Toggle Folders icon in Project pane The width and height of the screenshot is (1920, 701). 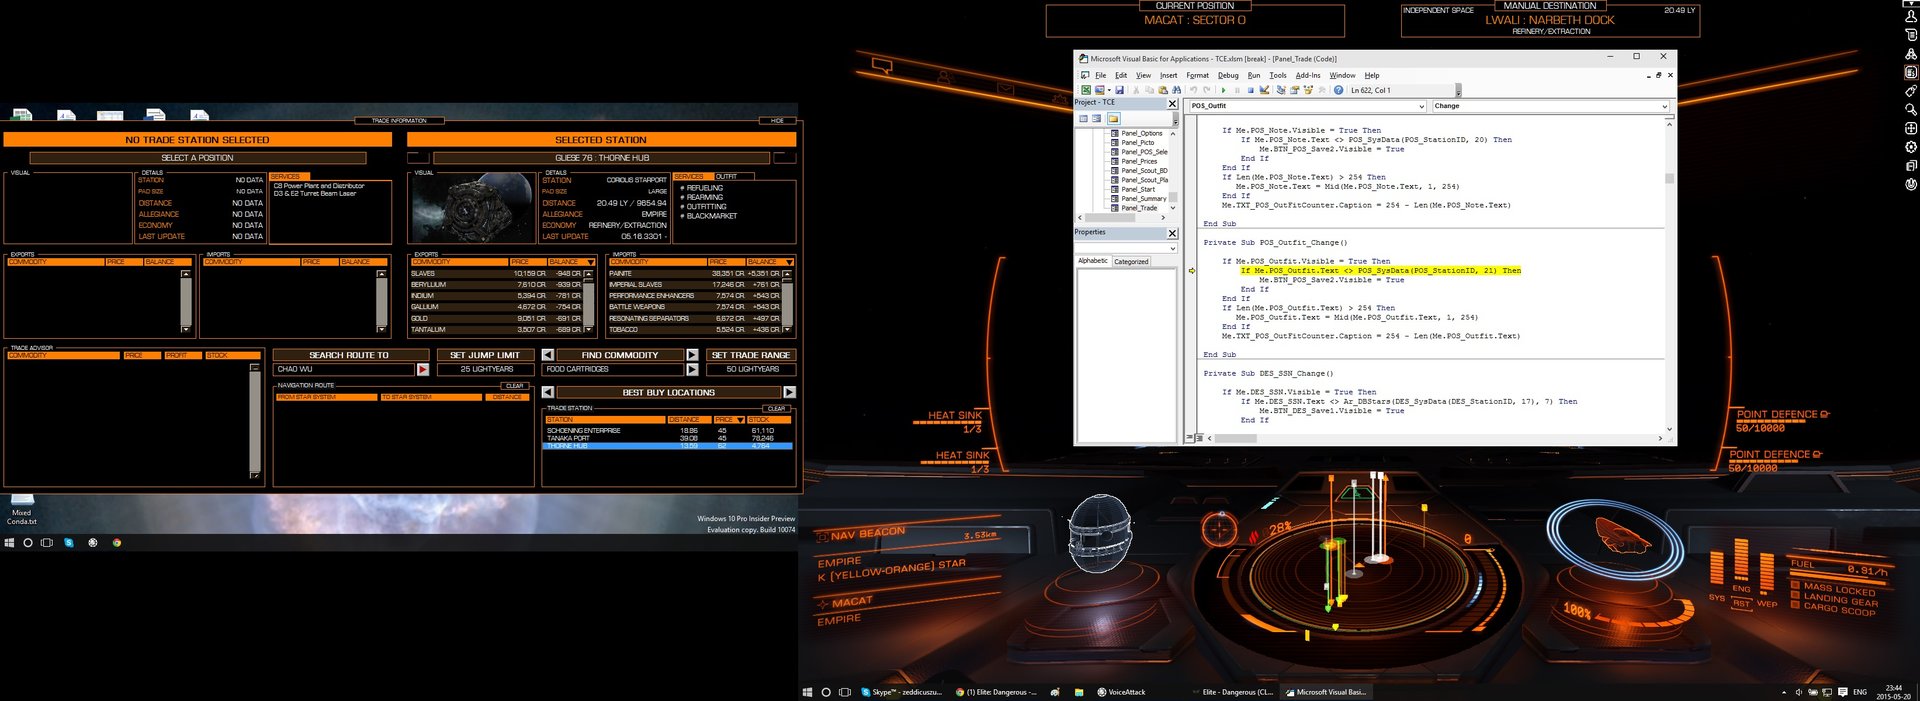(1113, 118)
